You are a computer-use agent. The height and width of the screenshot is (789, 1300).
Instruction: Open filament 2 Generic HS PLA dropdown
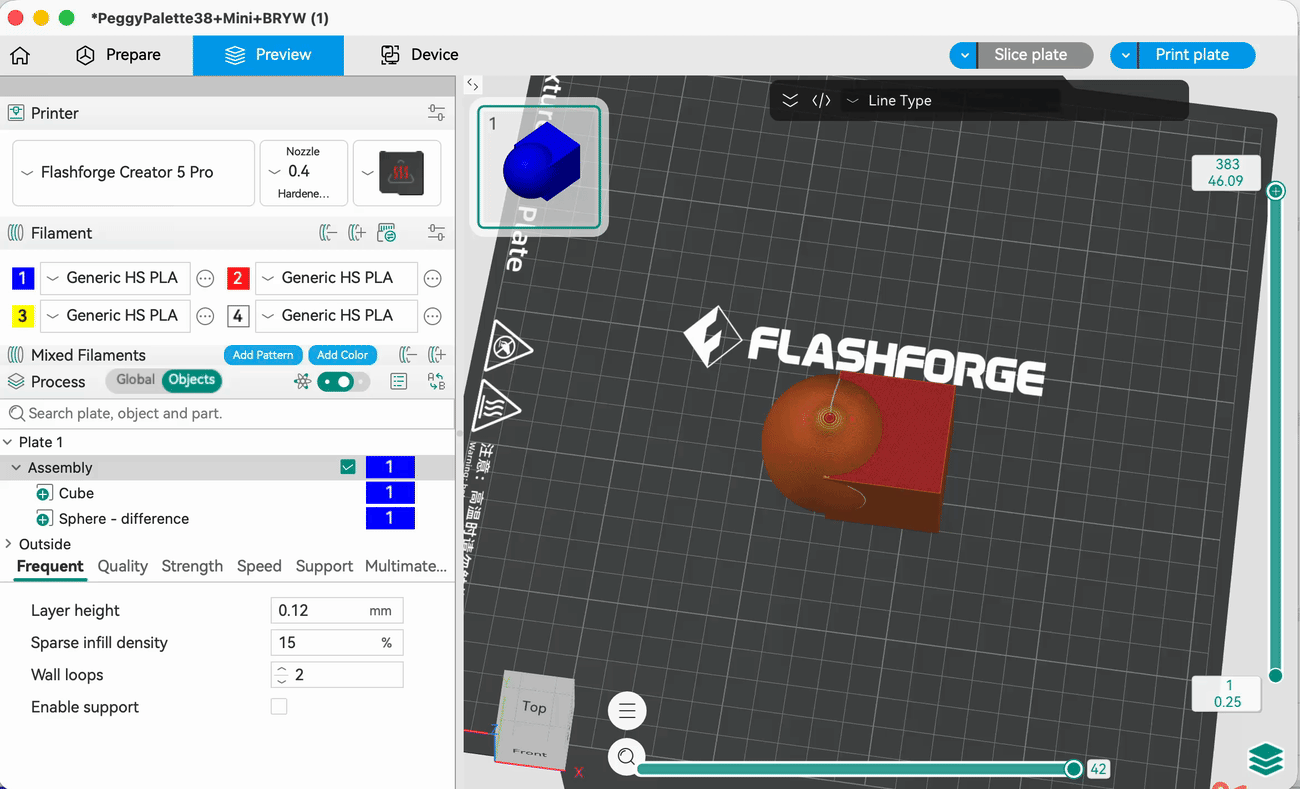point(336,278)
